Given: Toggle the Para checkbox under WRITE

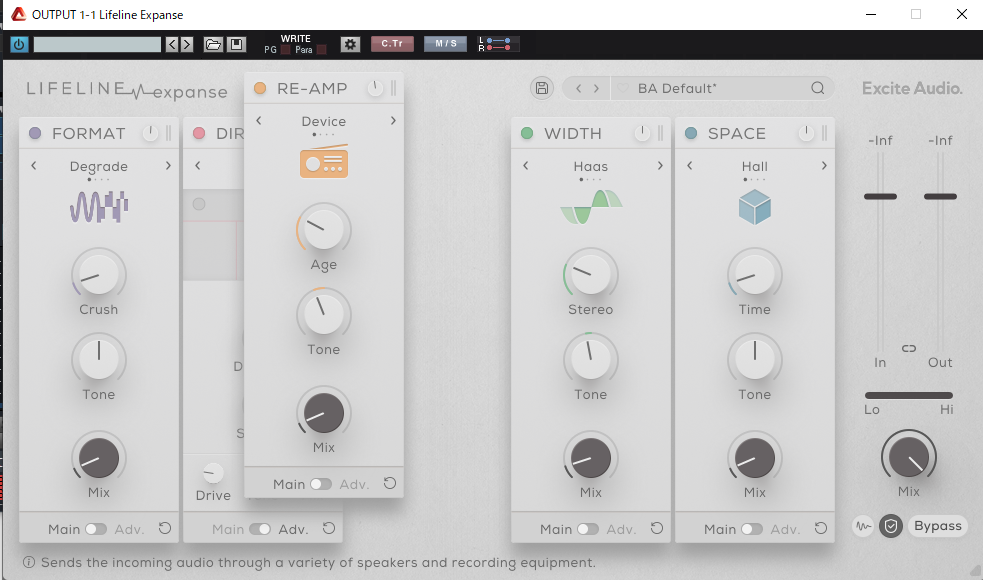Looking at the screenshot, I should click(x=322, y=50).
